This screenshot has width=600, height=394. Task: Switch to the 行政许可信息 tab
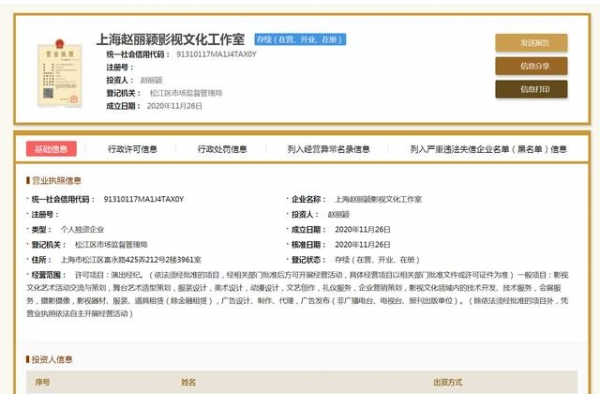tap(132, 149)
